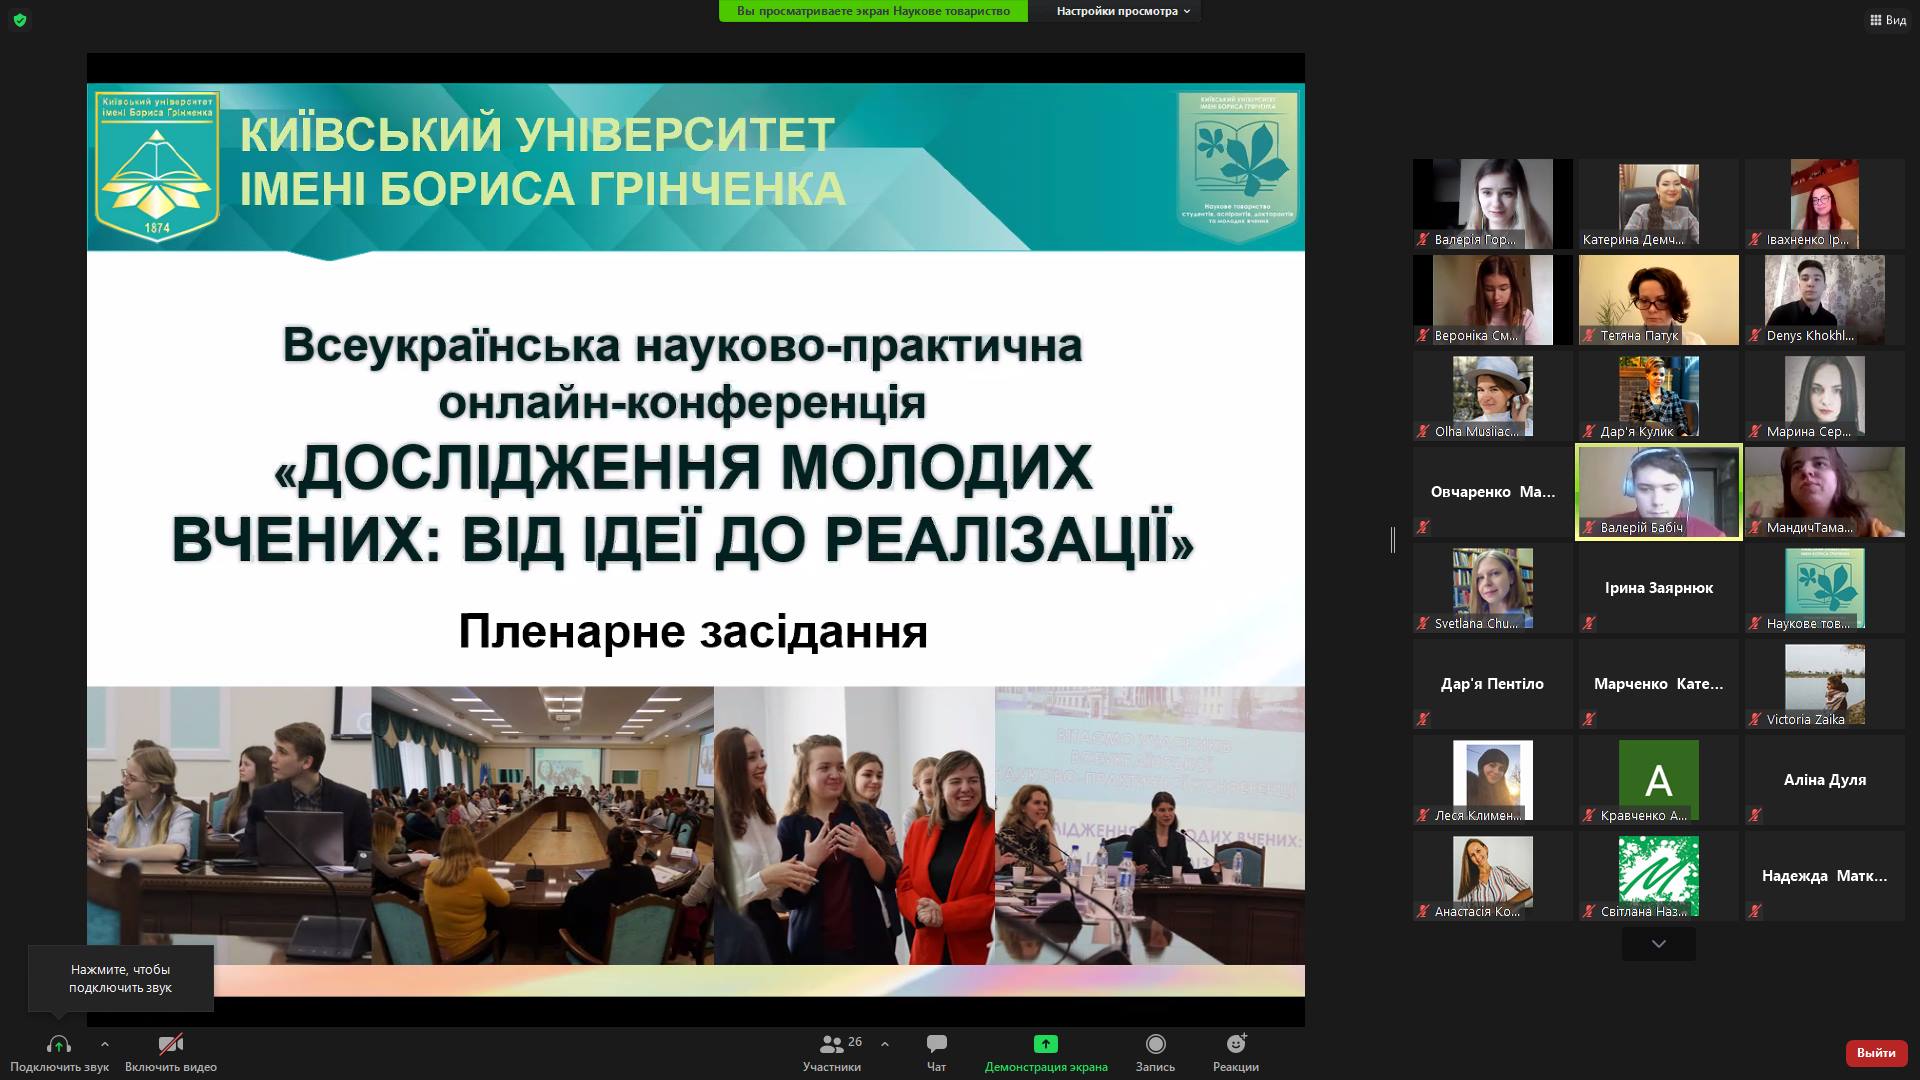Select Марина Сер... participant thumbnail
Image resolution: width=1920 pixels, height=1080 pixels.
[1825, 396]
